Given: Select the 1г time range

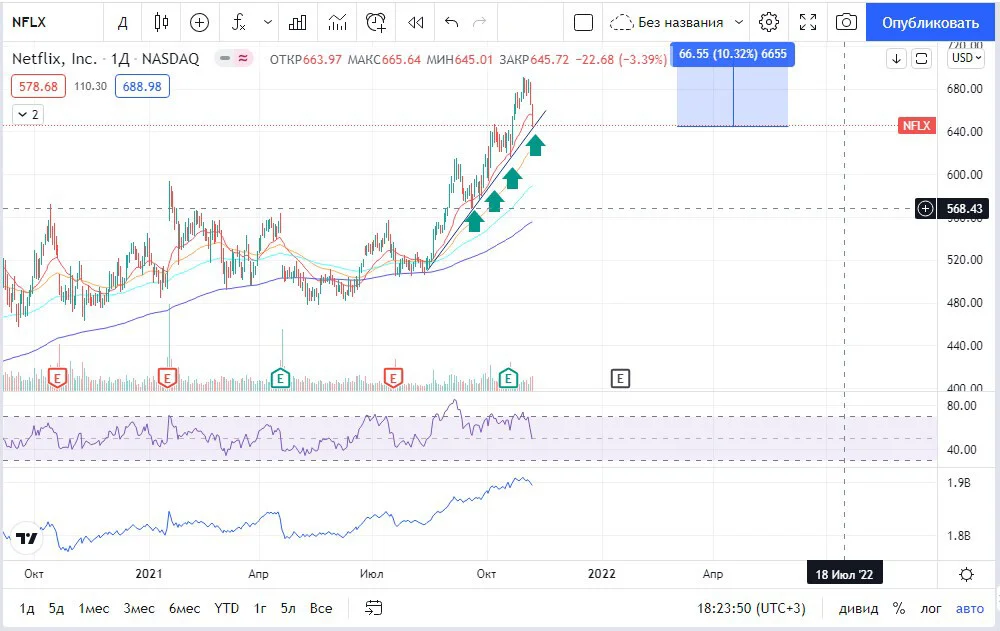Looking at the screenshot, I should (260, 608).
